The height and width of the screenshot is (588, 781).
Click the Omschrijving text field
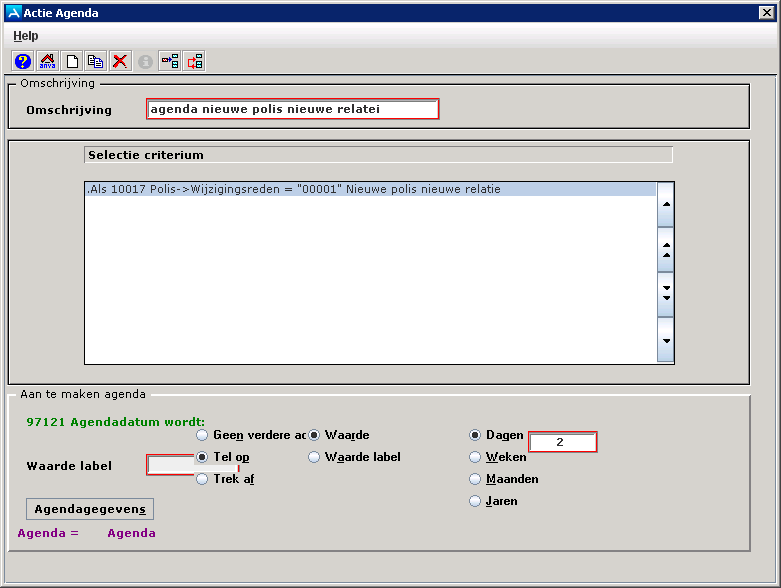[x=292, y=109]
